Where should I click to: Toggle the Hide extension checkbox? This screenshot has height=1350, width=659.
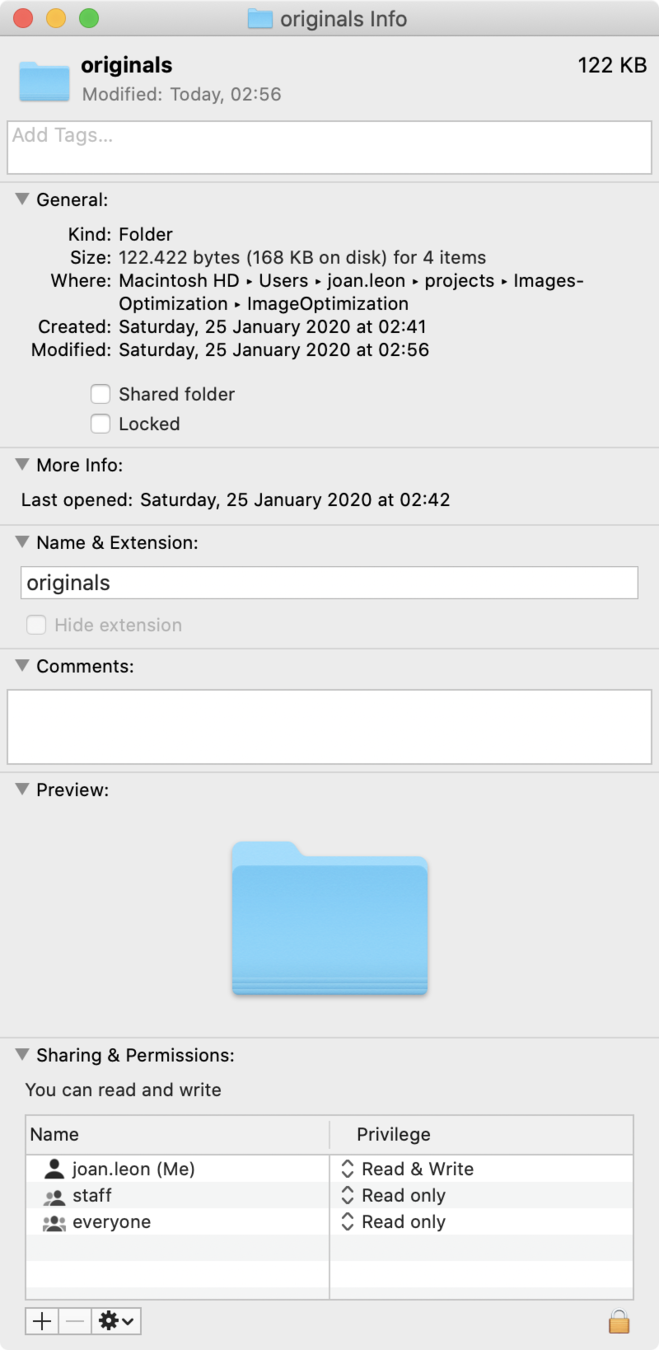click(x=36, y=625)
